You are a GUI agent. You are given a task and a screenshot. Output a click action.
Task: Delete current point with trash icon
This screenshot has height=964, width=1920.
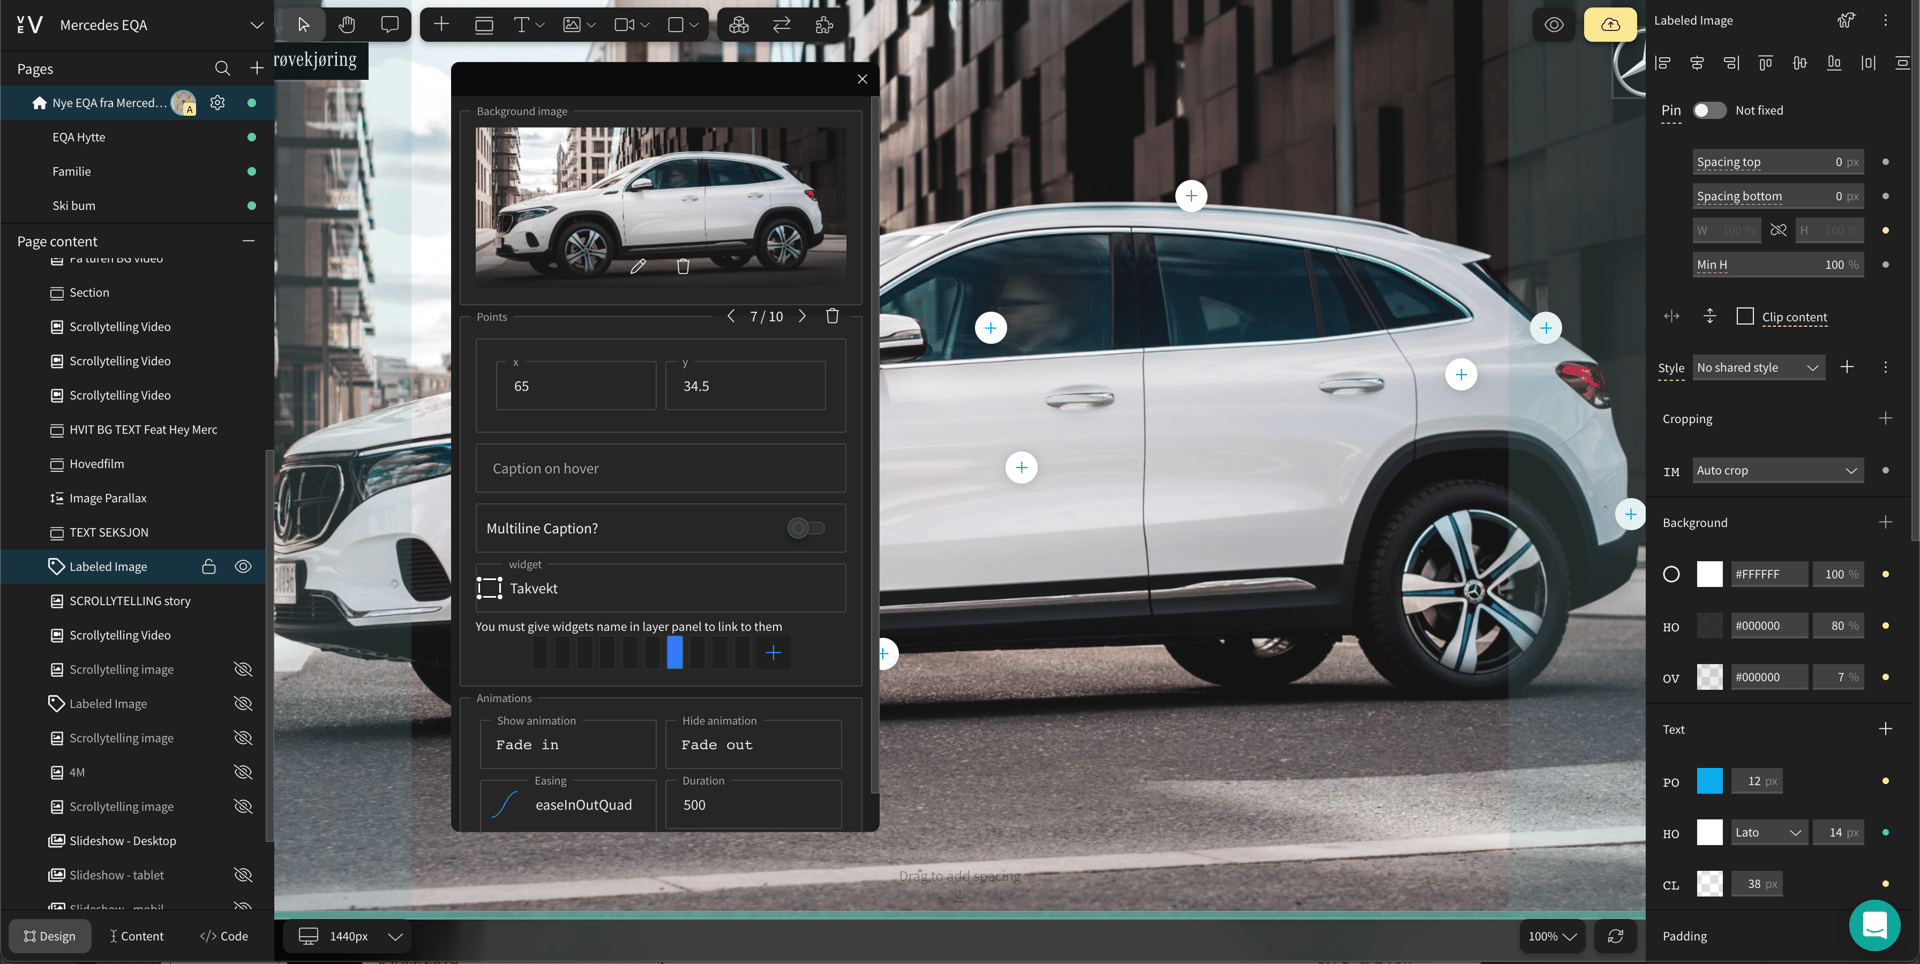pyautogui.click(x=832, y=316)
